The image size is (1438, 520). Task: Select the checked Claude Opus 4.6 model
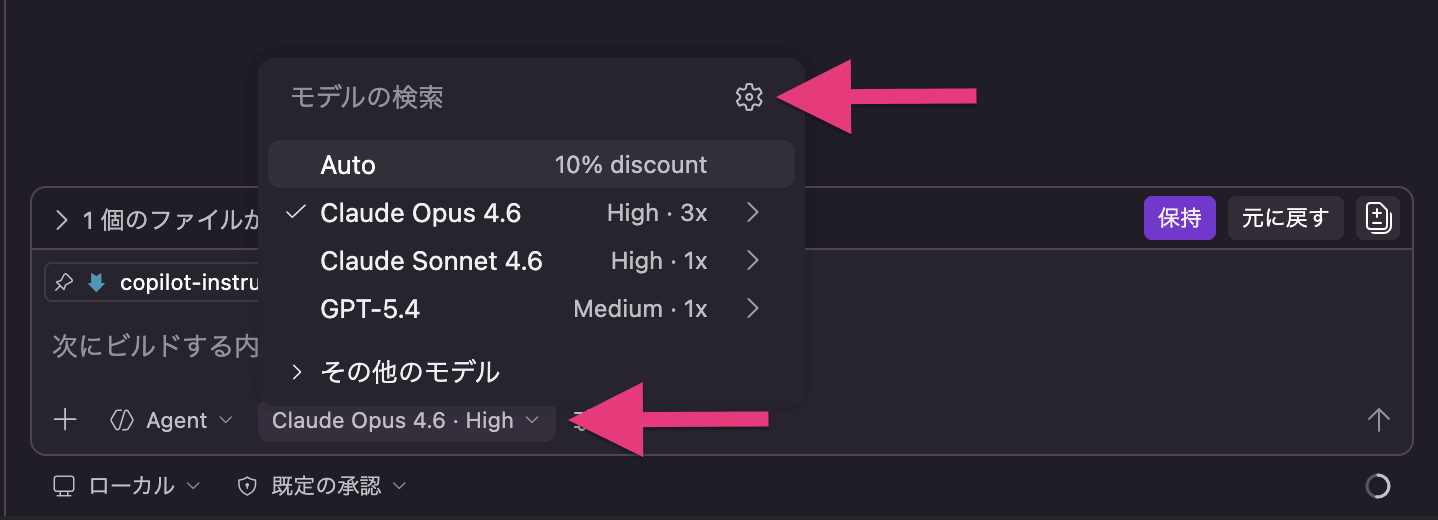coord(420,213)
